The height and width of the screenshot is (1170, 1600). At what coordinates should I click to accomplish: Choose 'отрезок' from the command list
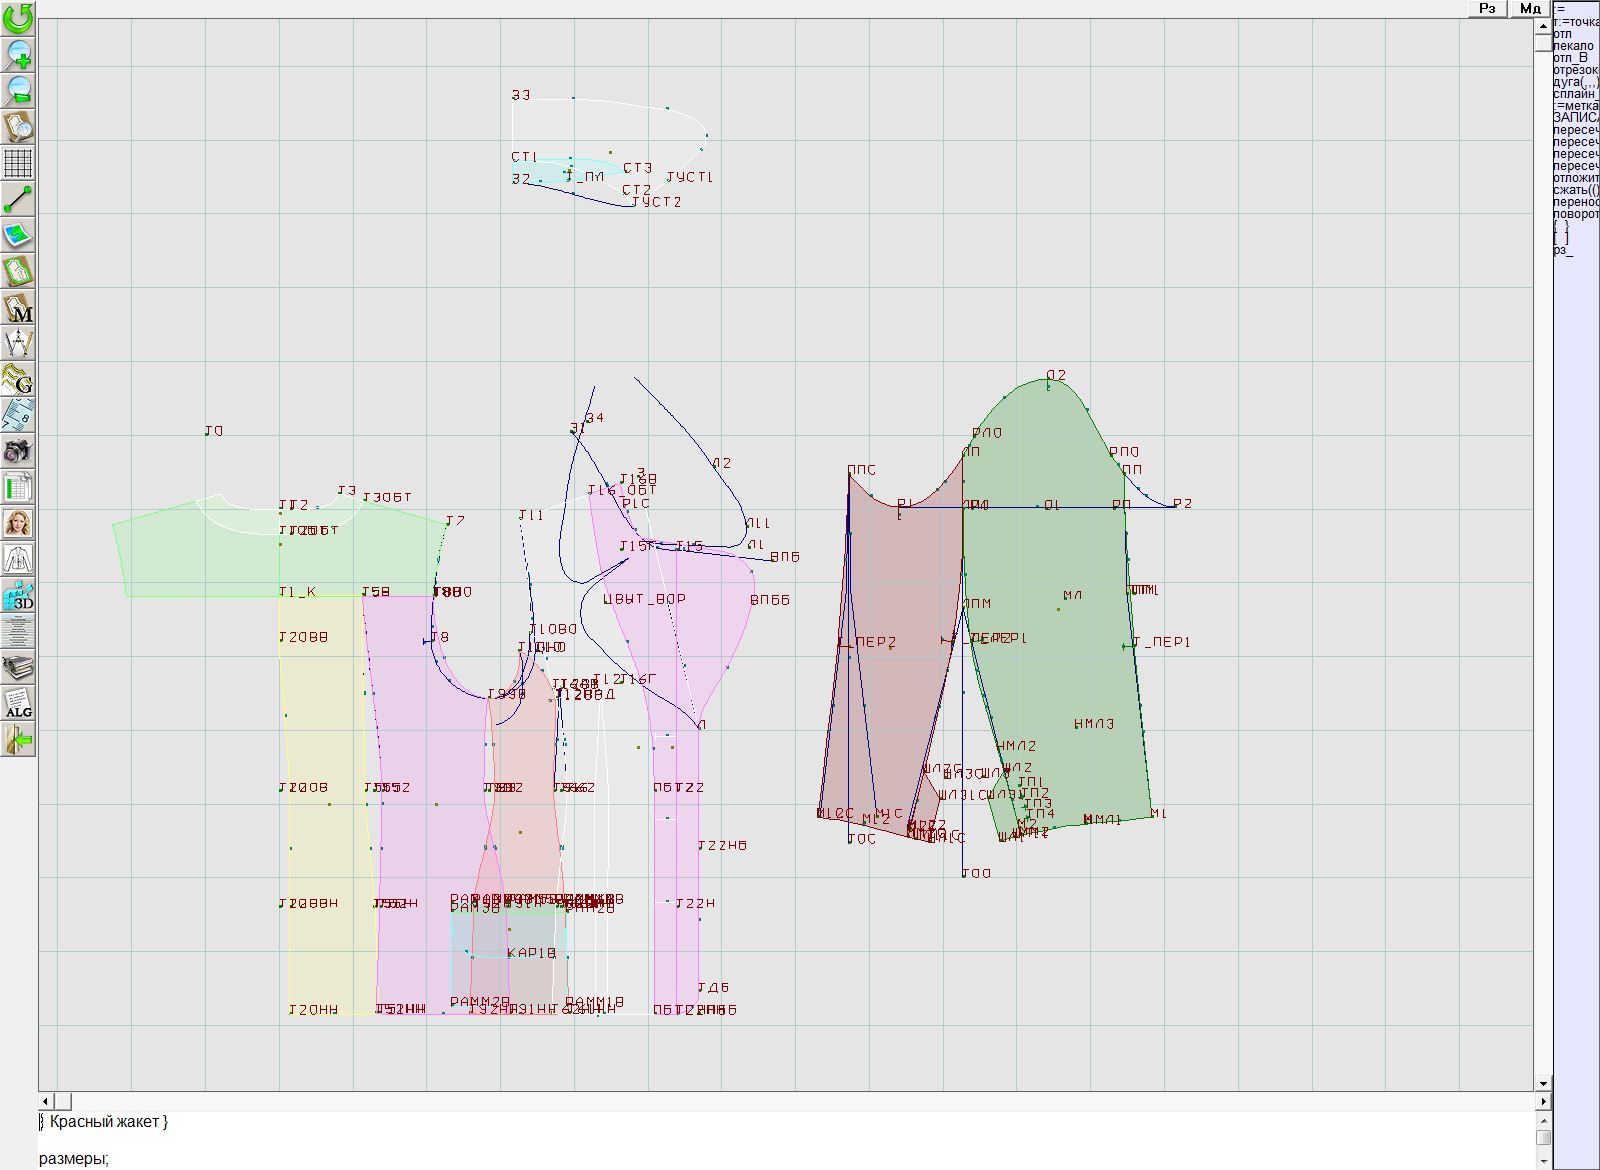pos(1575,70)
